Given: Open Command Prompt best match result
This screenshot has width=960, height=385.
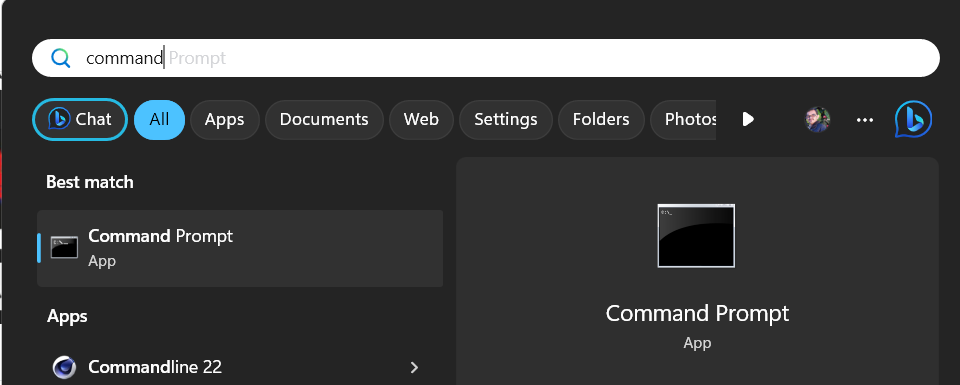Looking at the screenshot, I should pyautogui.click(x=240, y=248).
